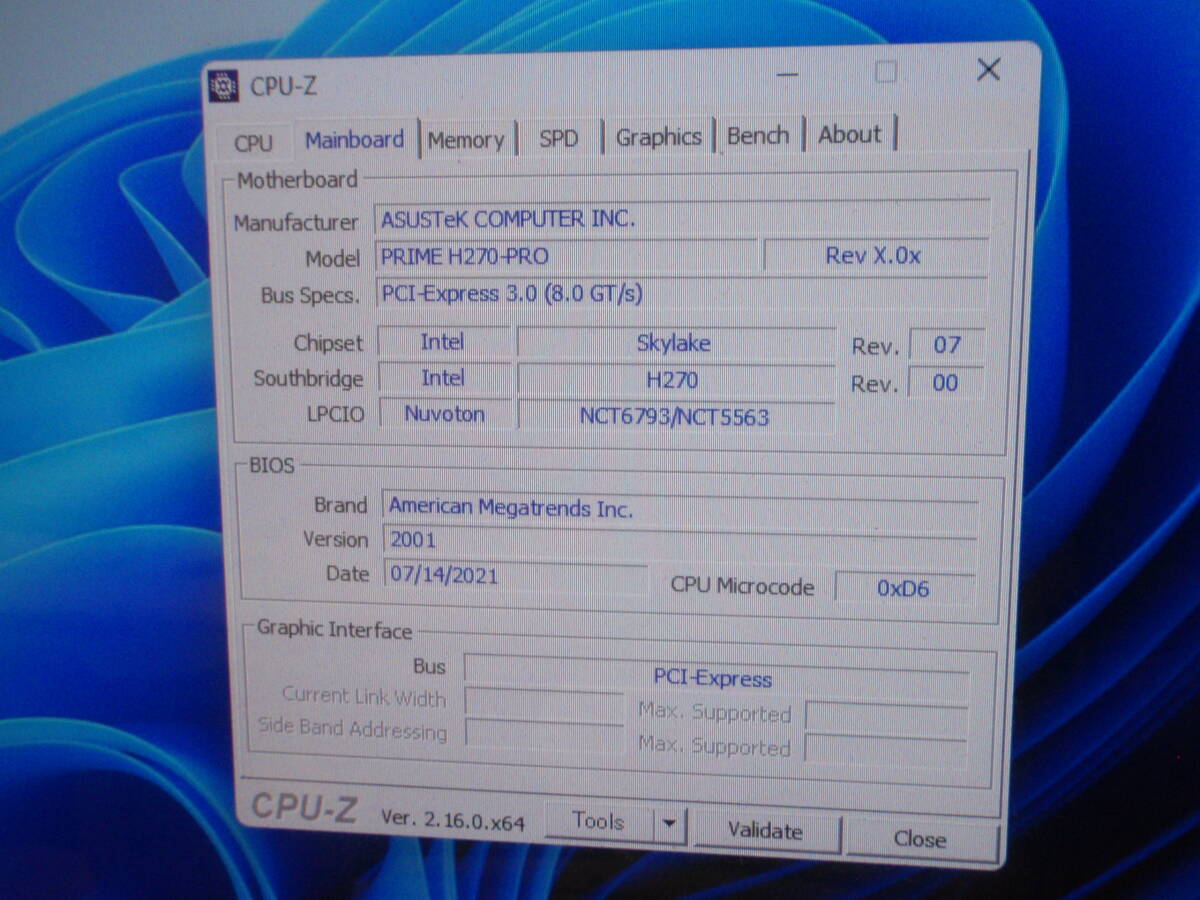This screenshot has height=900, width=1200.
Task: Click the empty Side Band Addressing field
Action: [544, 737]
